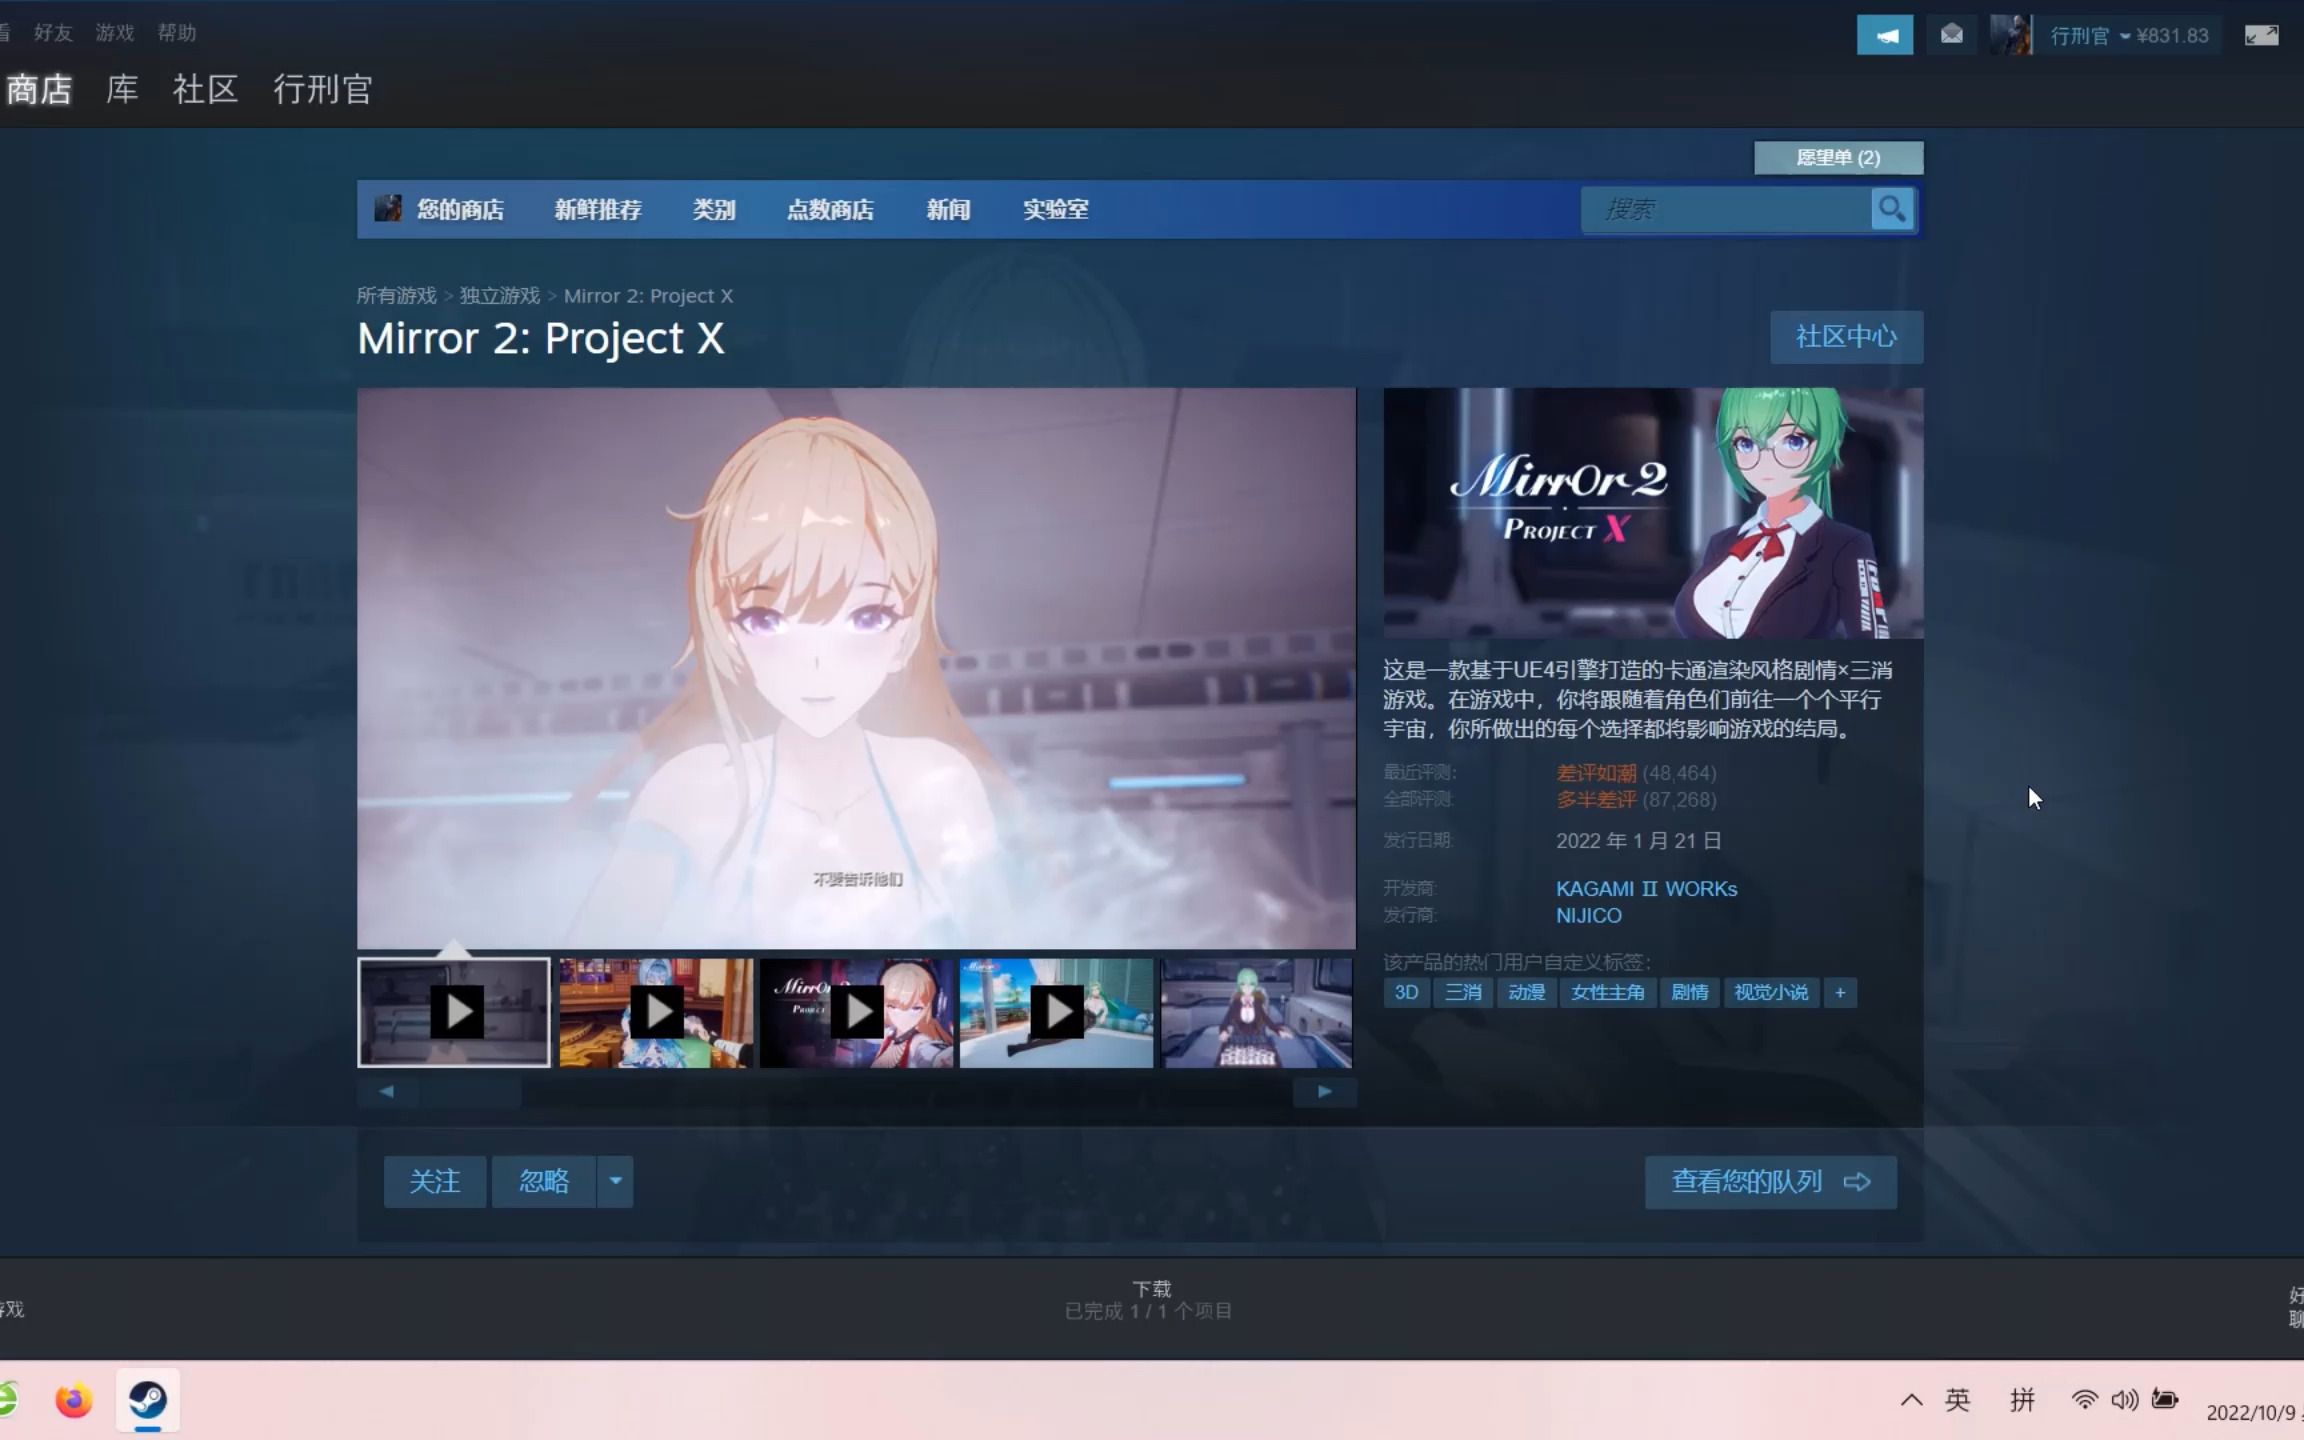Open the 帮助 help menu

pos(177,33)
